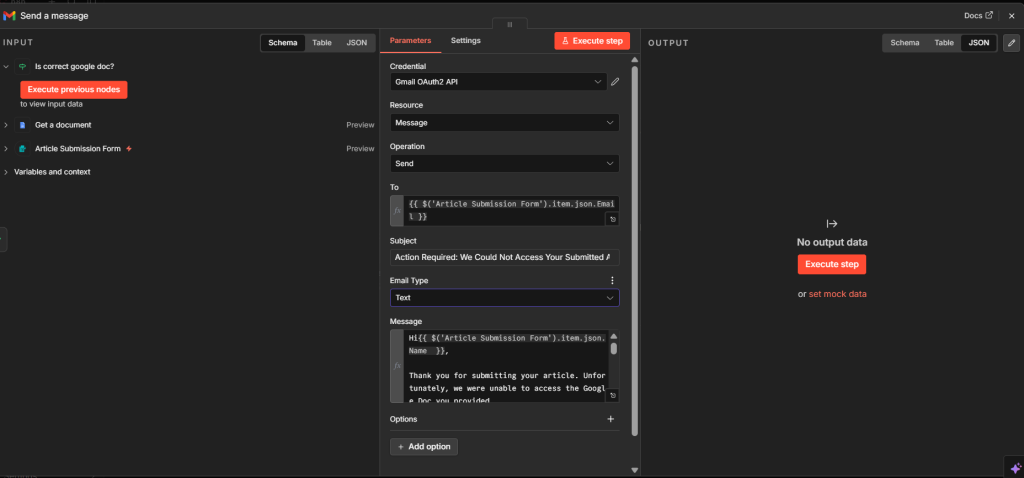Open the Parameters tab
1024x478 pixels.
click(x=410, y=40)
